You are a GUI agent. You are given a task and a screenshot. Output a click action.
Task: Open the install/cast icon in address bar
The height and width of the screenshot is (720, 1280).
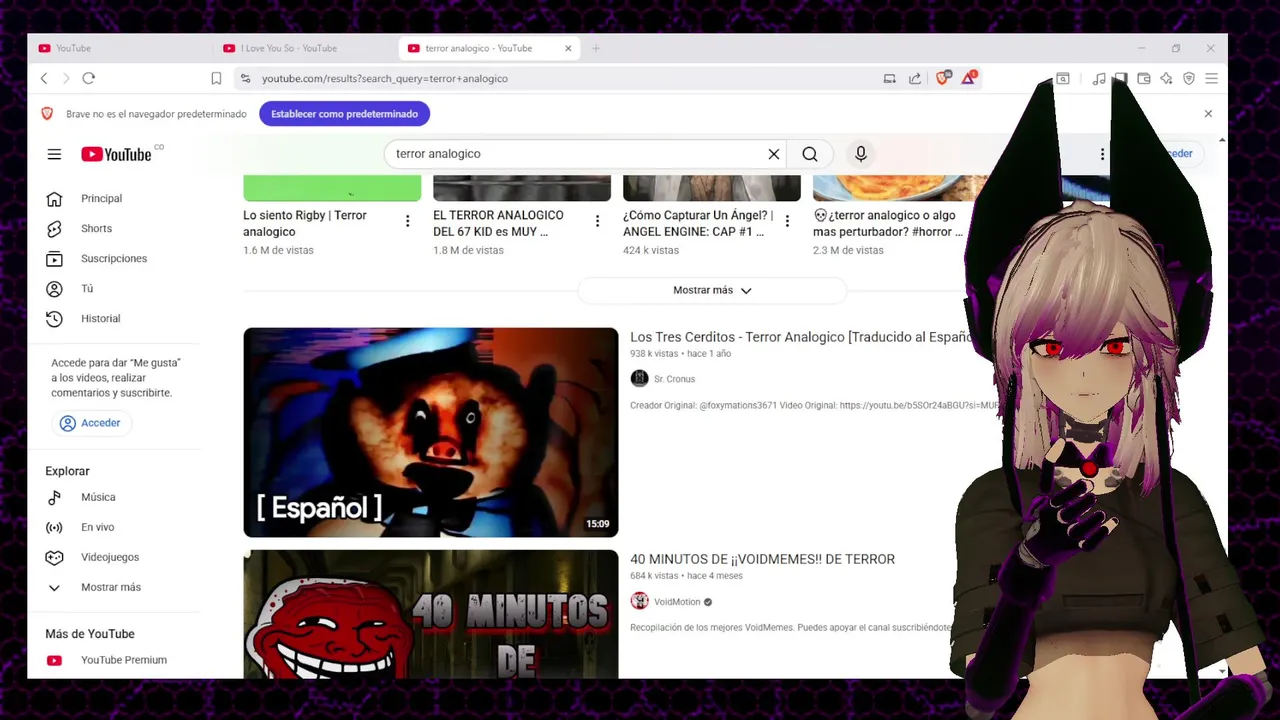click(x=889, y=78)
